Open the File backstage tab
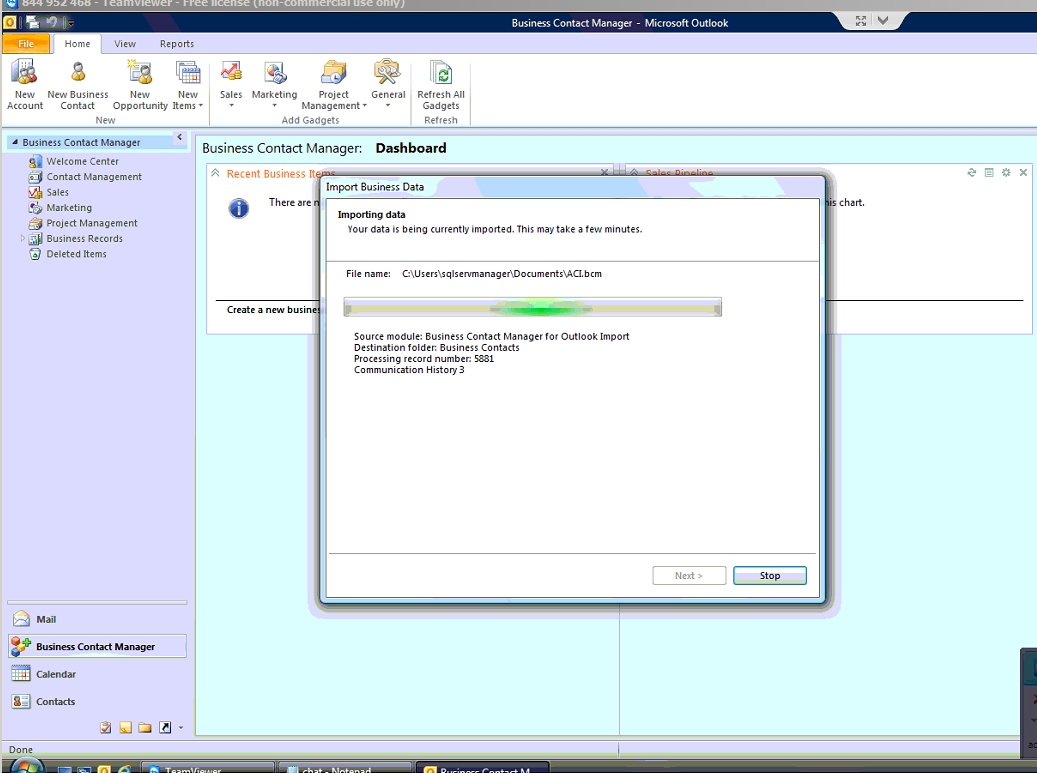Screen dimensions: 1037x773 coord(26,44)
